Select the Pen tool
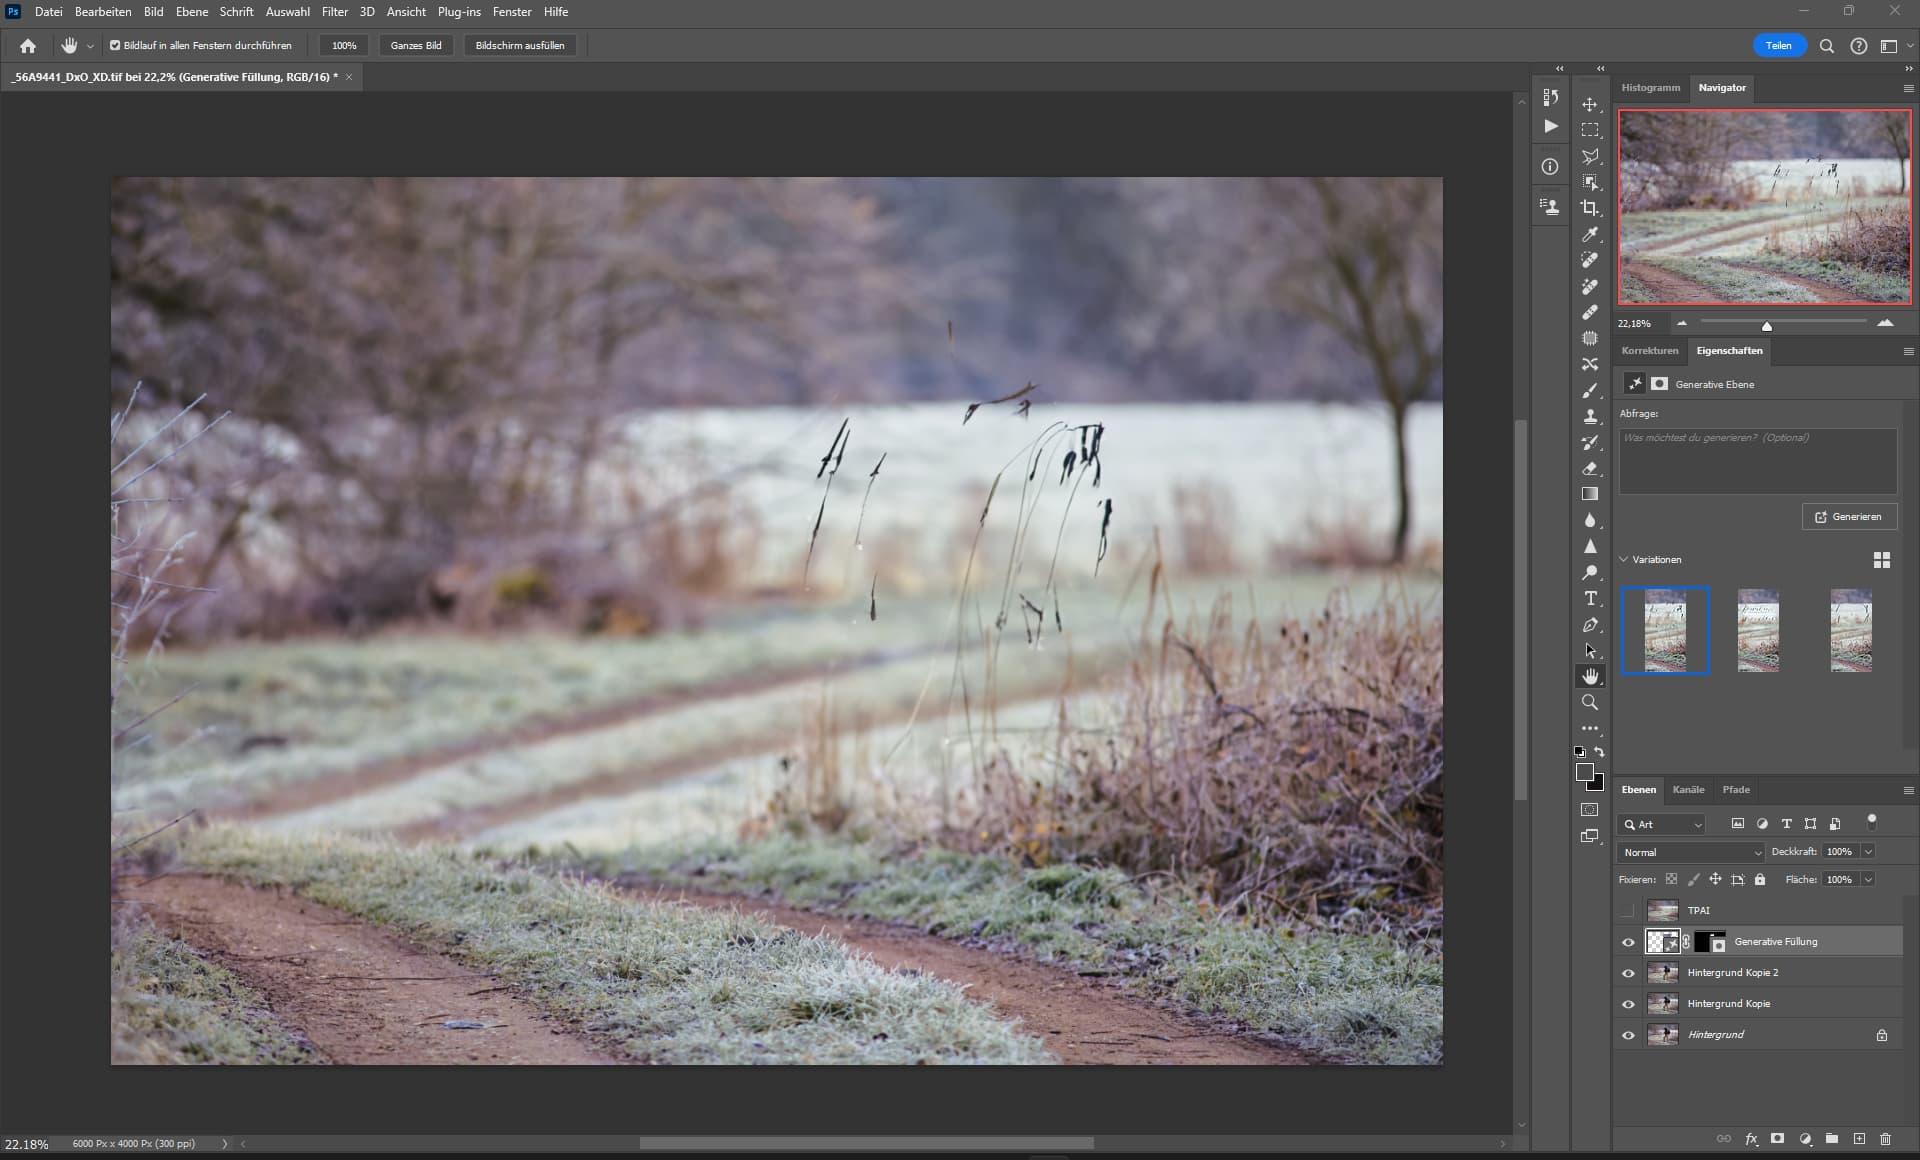Viewport: 1920px width, 1160px height. (x=1590, y=625)
